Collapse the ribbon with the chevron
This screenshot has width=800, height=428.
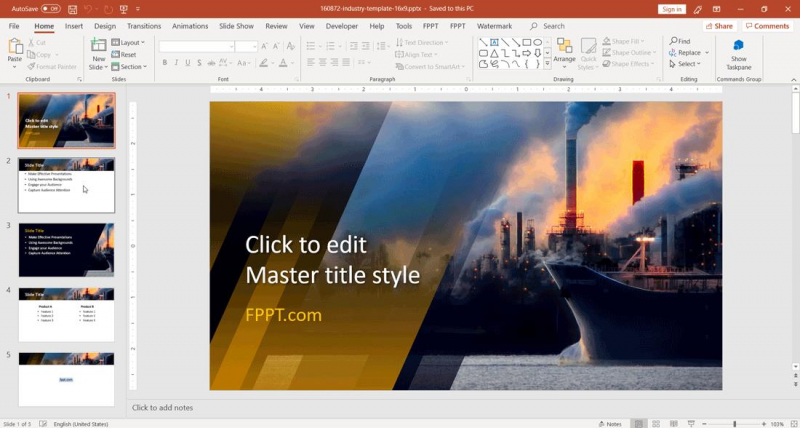click(x=794, y=80)
